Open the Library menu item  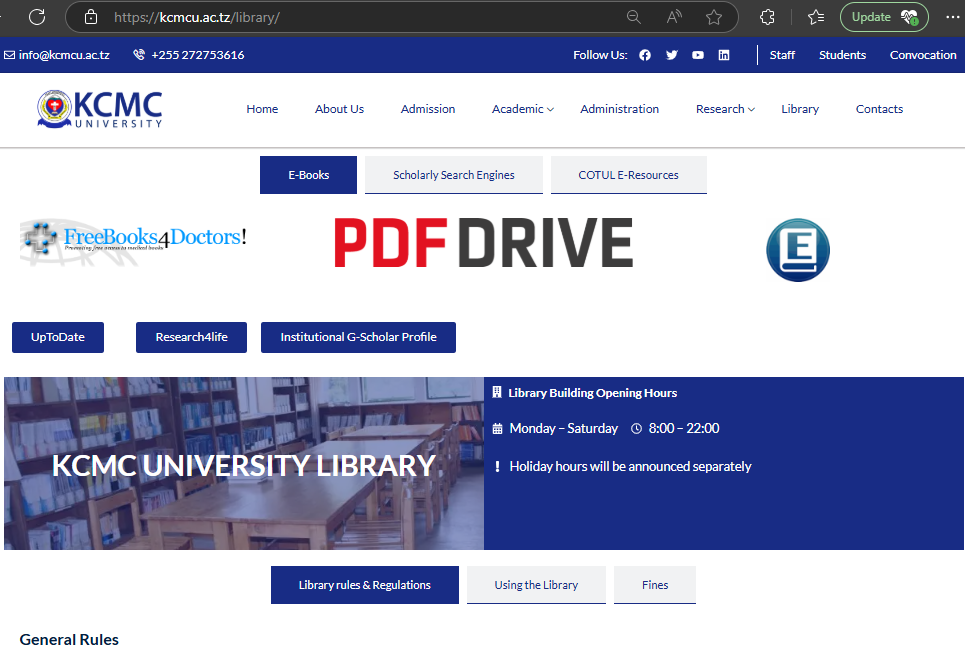[x=799, y=109]
